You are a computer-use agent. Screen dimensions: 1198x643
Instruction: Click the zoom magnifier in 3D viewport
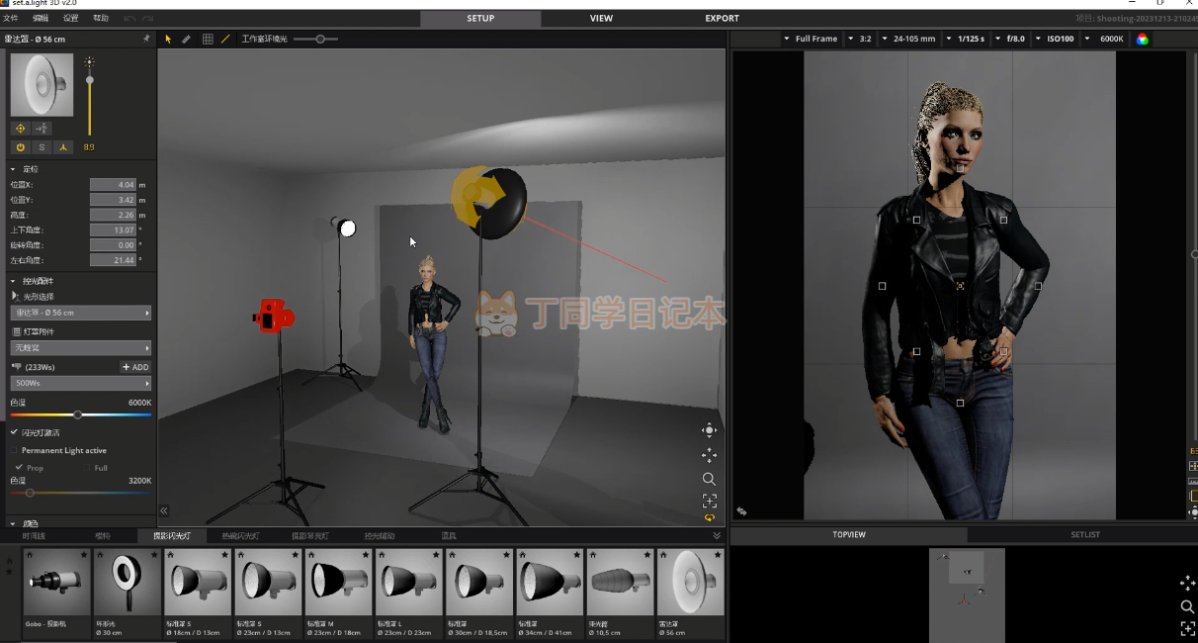click(x=709, y=479)
